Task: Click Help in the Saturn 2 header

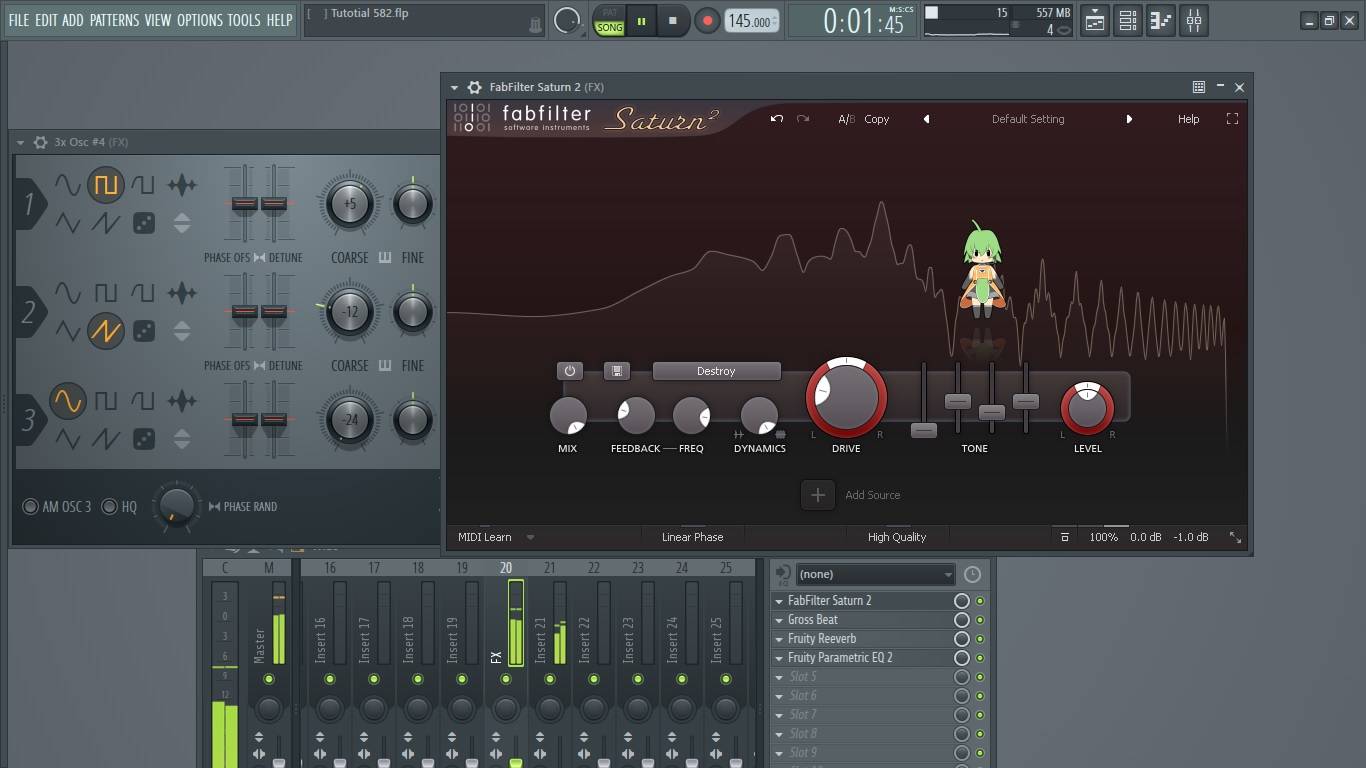Action: 1188,119
